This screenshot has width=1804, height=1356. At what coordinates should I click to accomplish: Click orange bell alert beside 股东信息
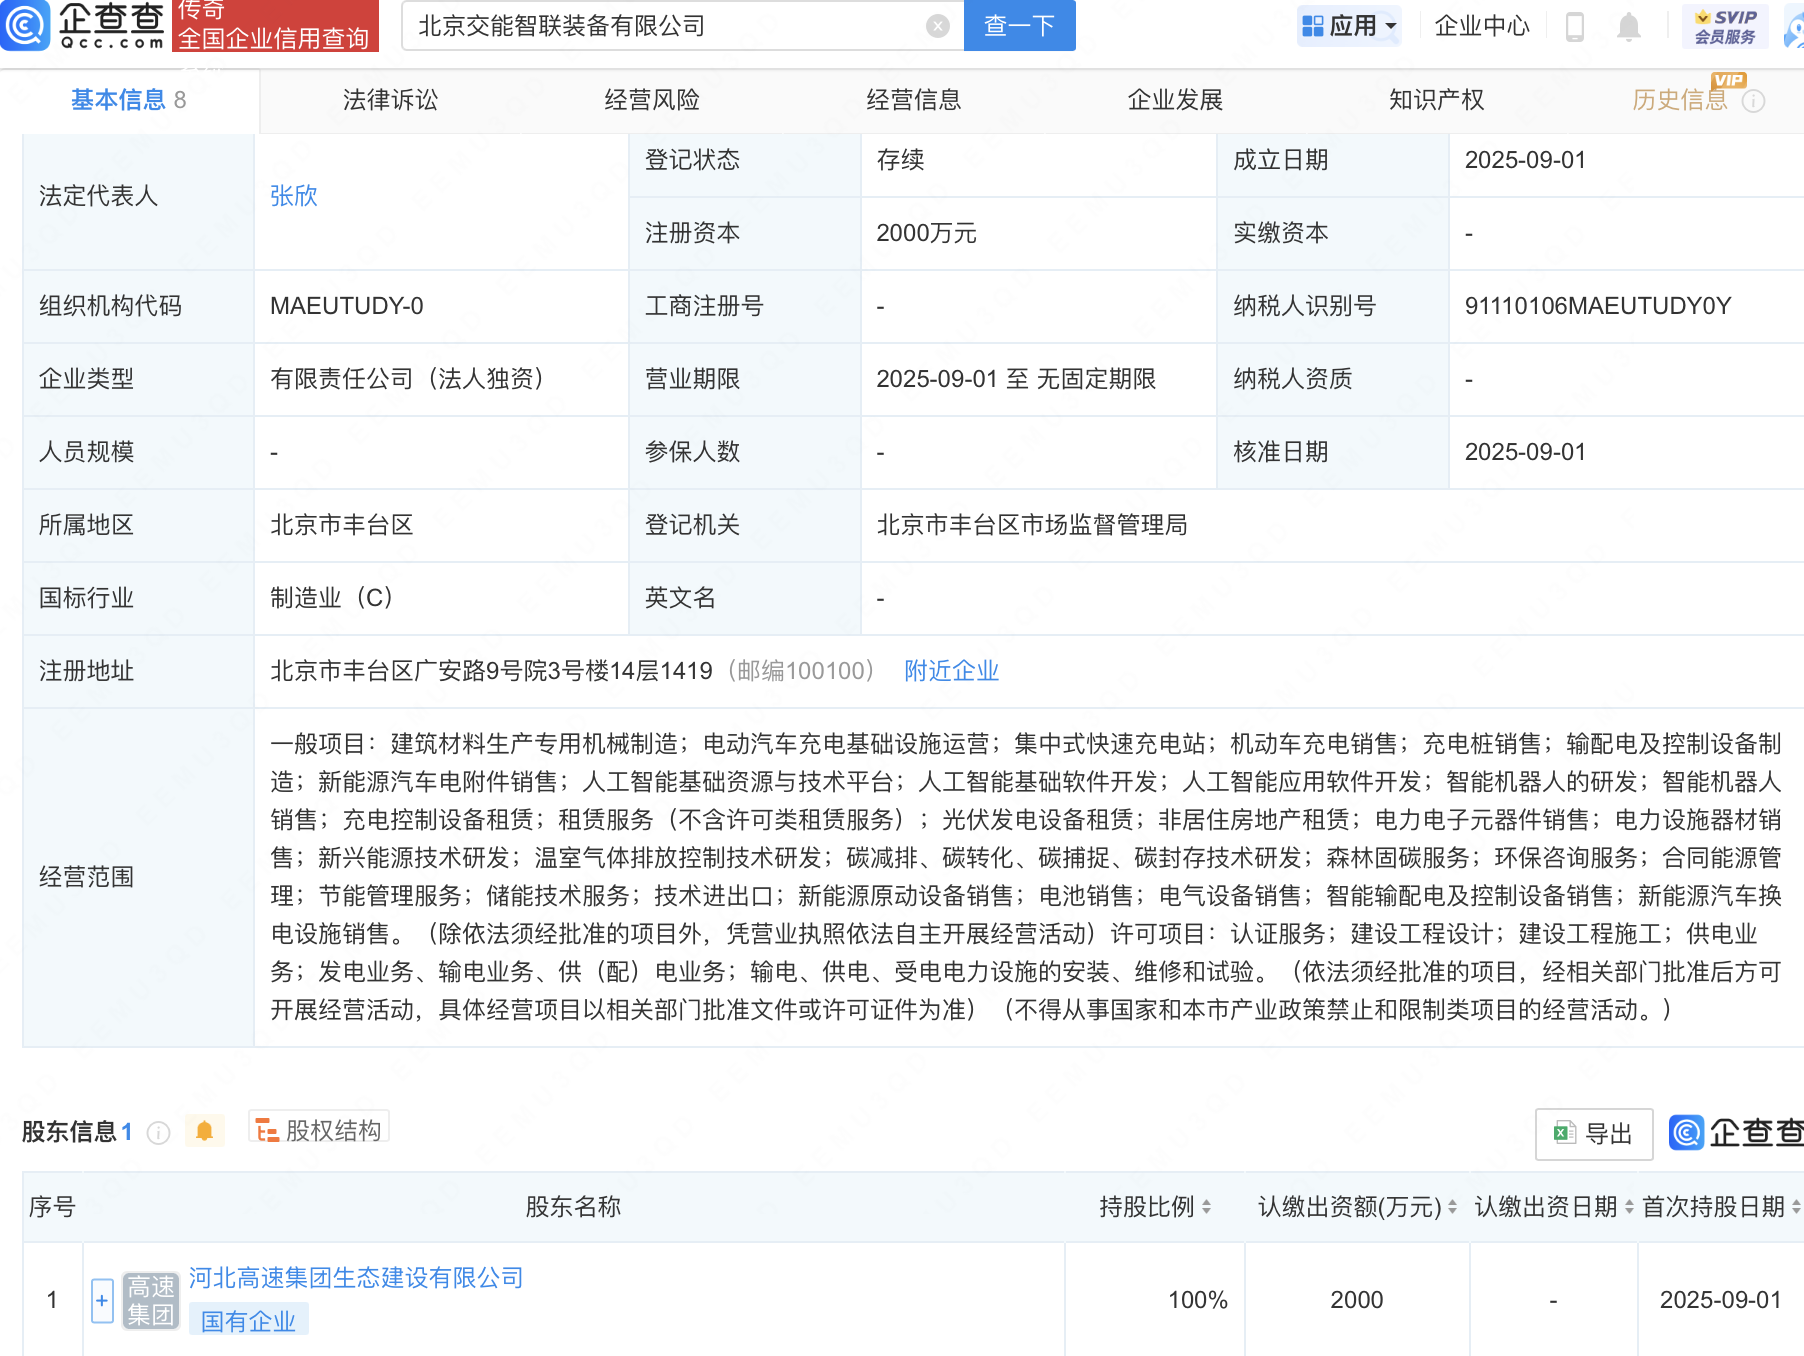[204, 1131]
